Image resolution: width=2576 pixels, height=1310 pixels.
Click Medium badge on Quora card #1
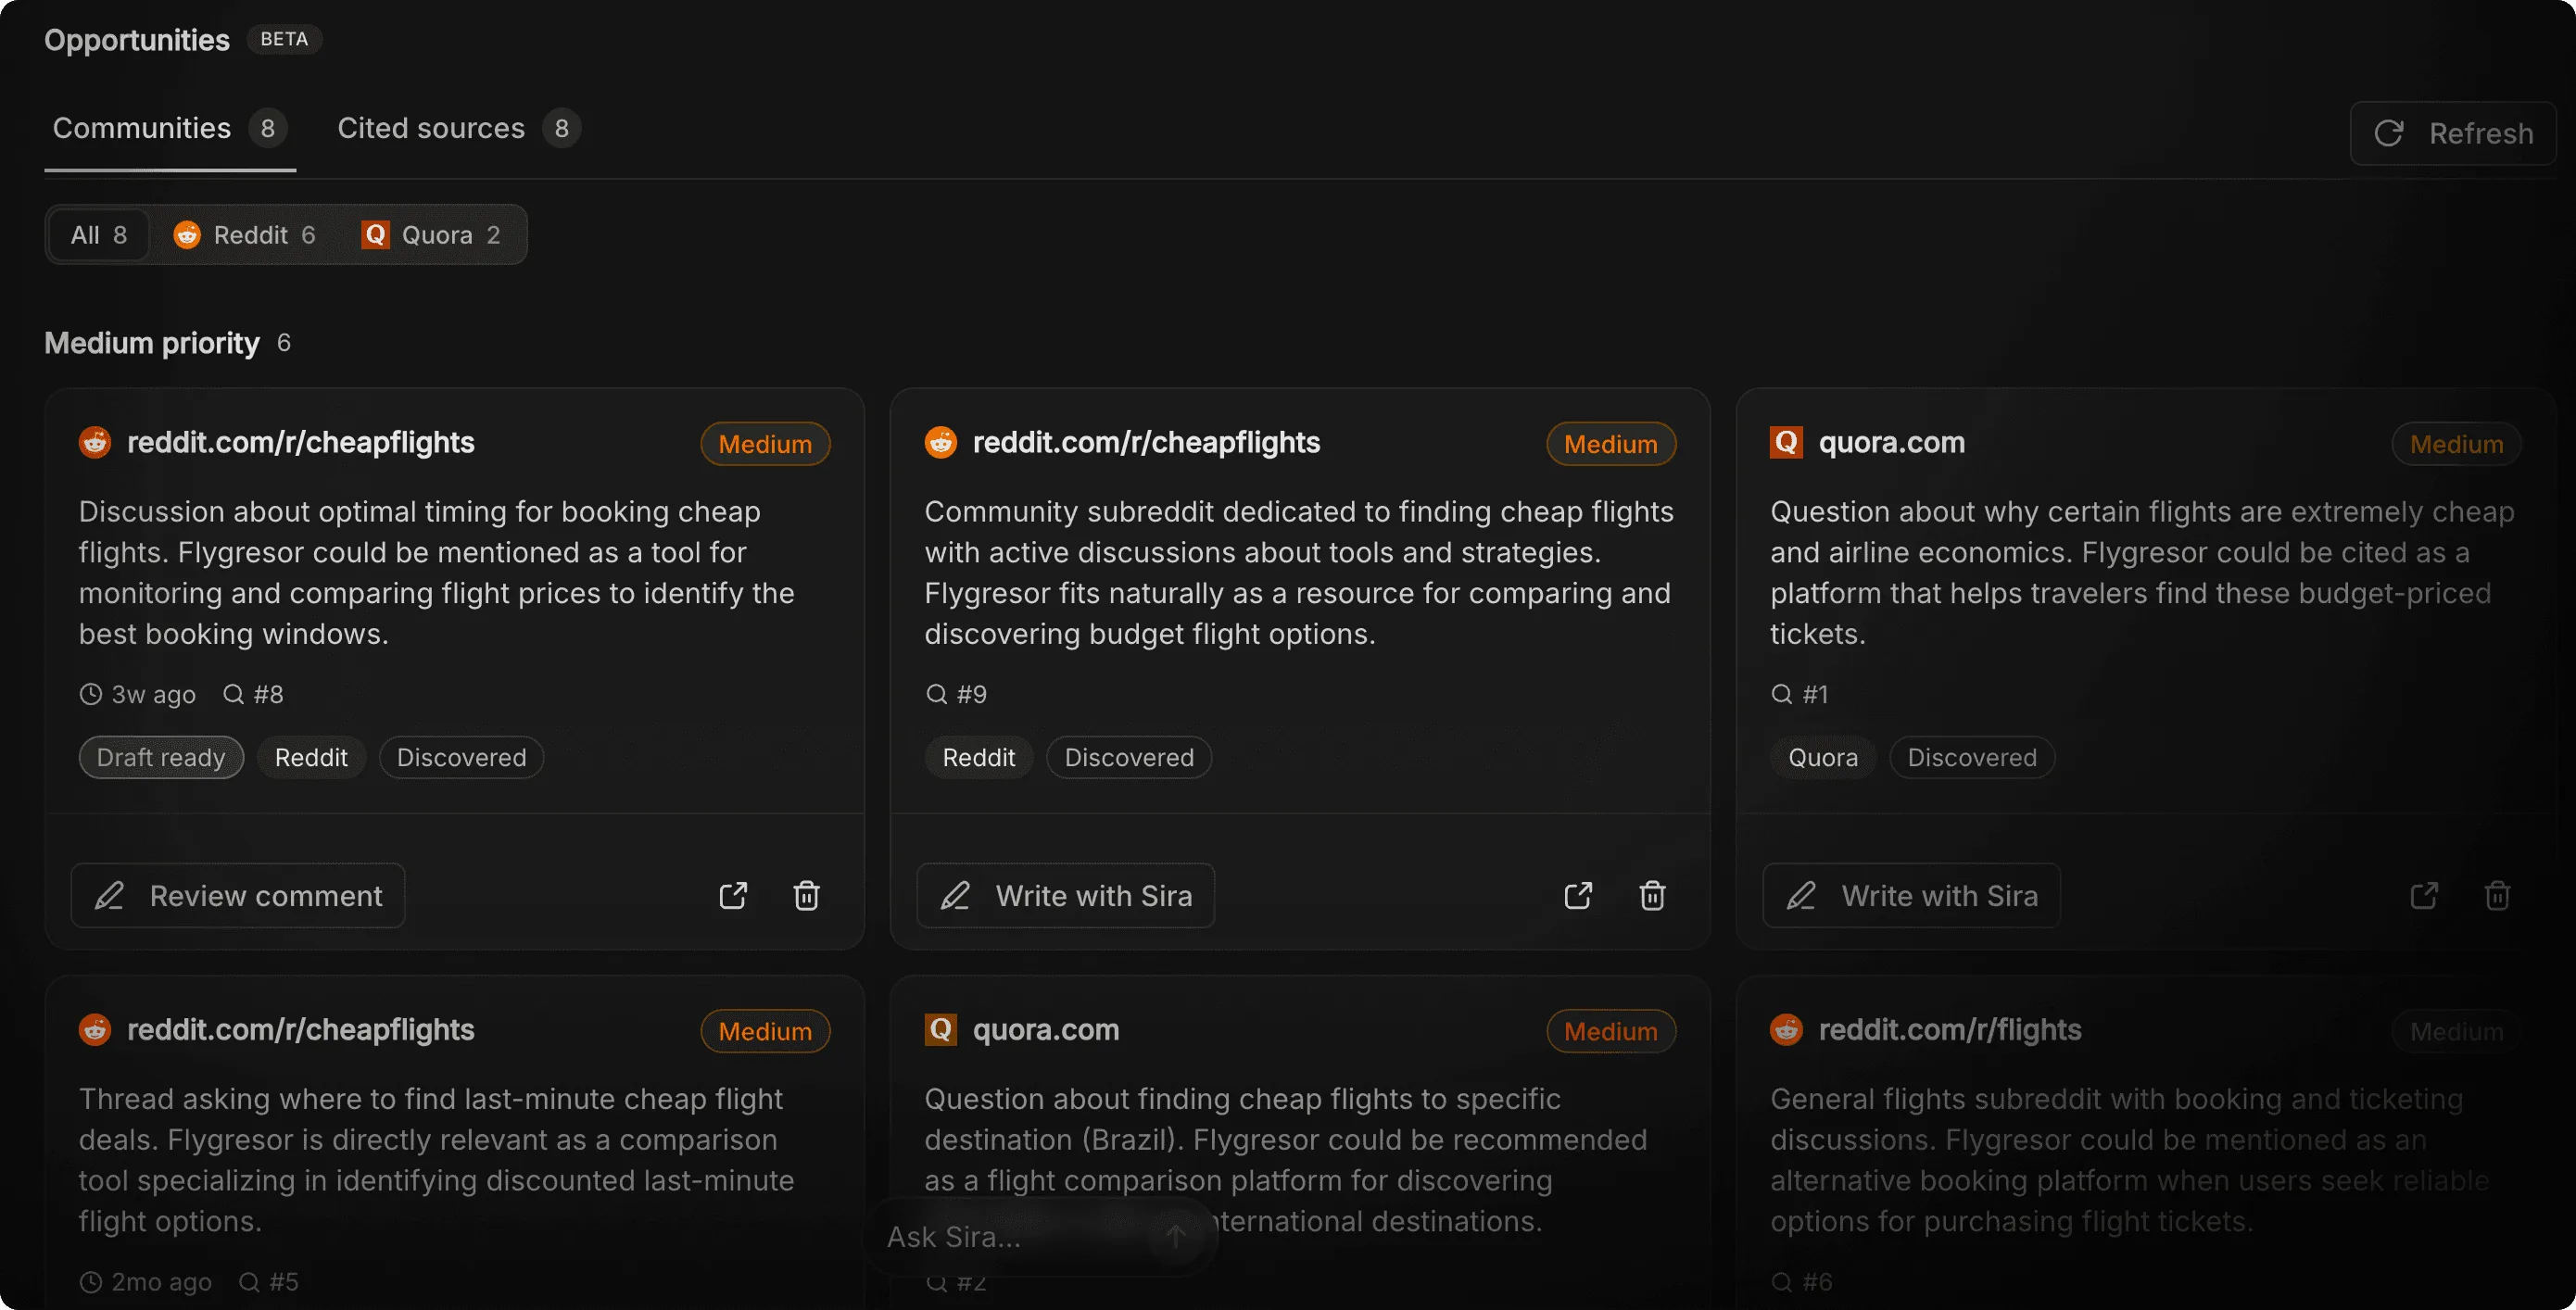2457,444
